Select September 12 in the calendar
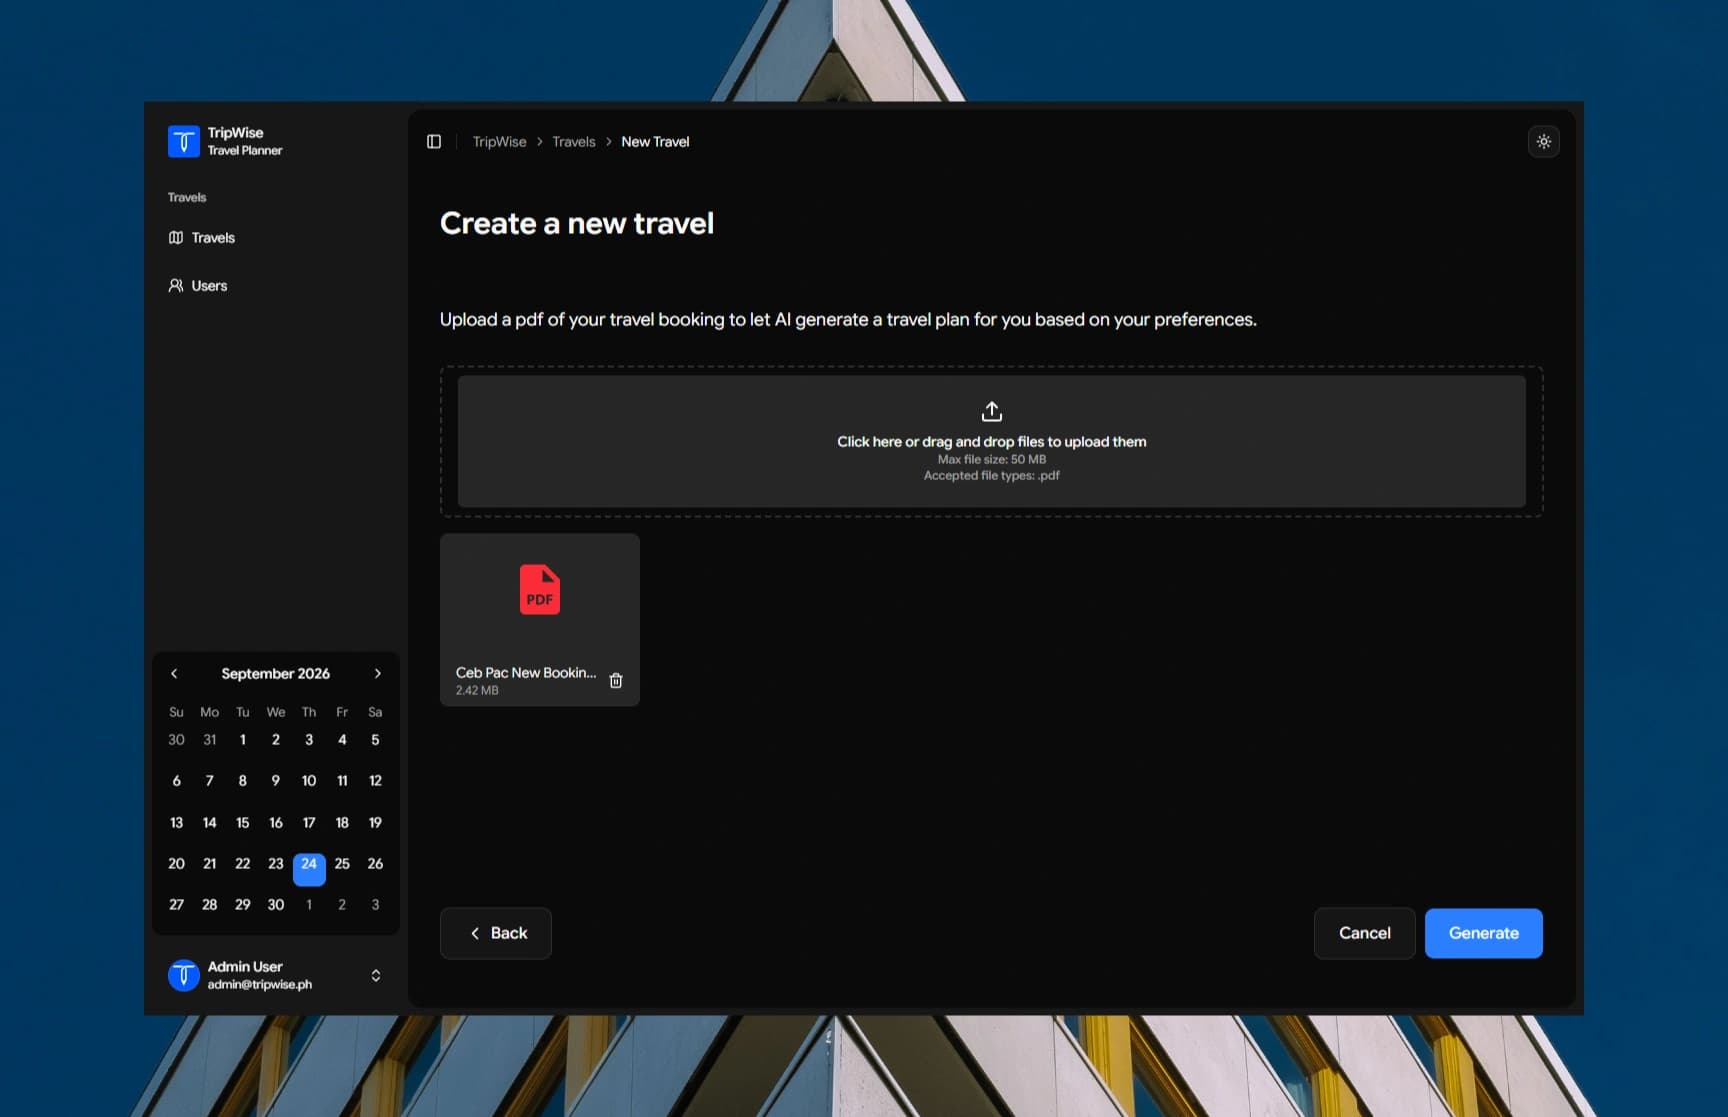The width and height of the screenshot is (1728, 1117). click(x=375, y=781)
